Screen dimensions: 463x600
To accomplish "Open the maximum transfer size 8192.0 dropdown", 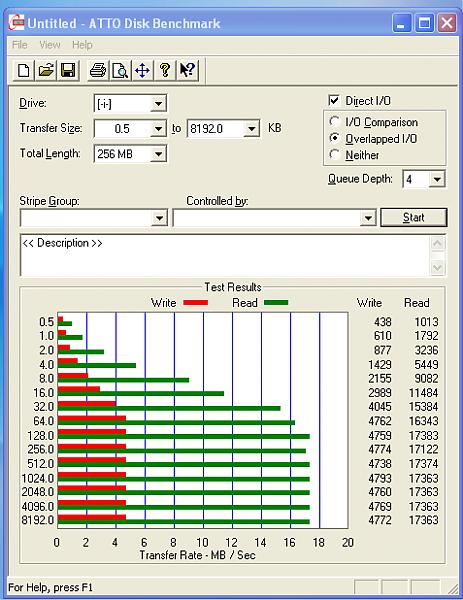I will tap(251, 129).
